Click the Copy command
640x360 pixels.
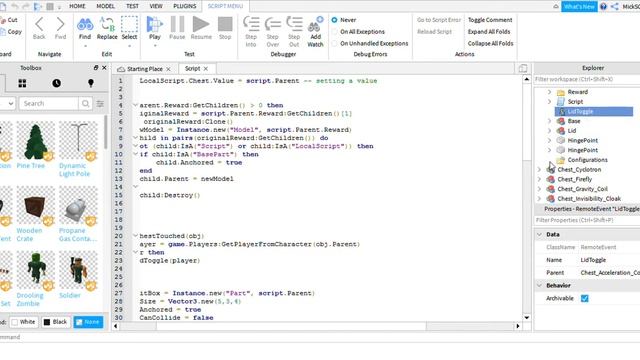tap(11, 31)
